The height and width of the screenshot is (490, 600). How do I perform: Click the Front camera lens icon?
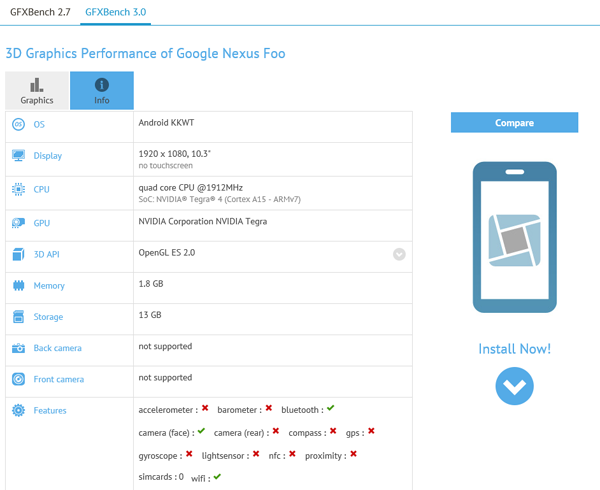[x=18, y=379]
